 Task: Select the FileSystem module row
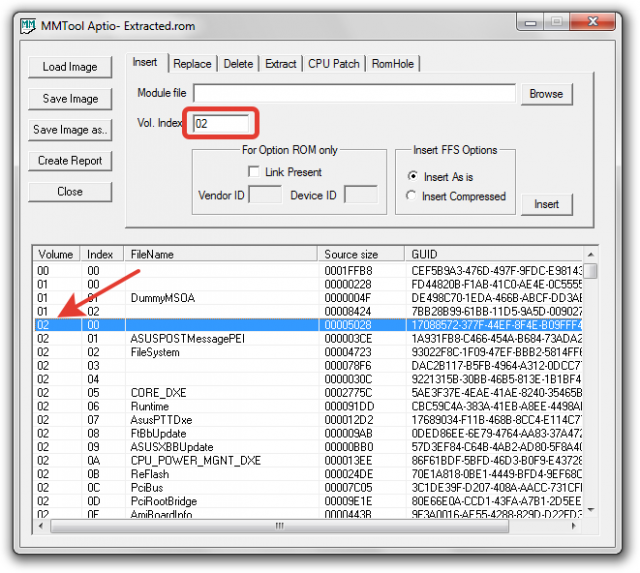tap(308, 352)
